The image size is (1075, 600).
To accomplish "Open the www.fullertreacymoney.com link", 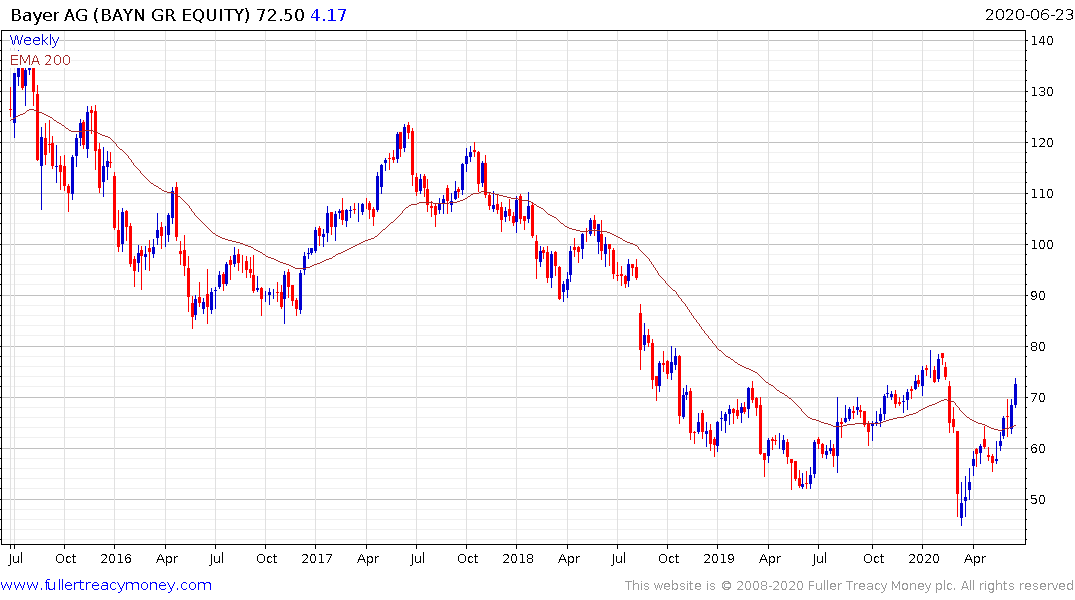I will (x=106, y=585).
